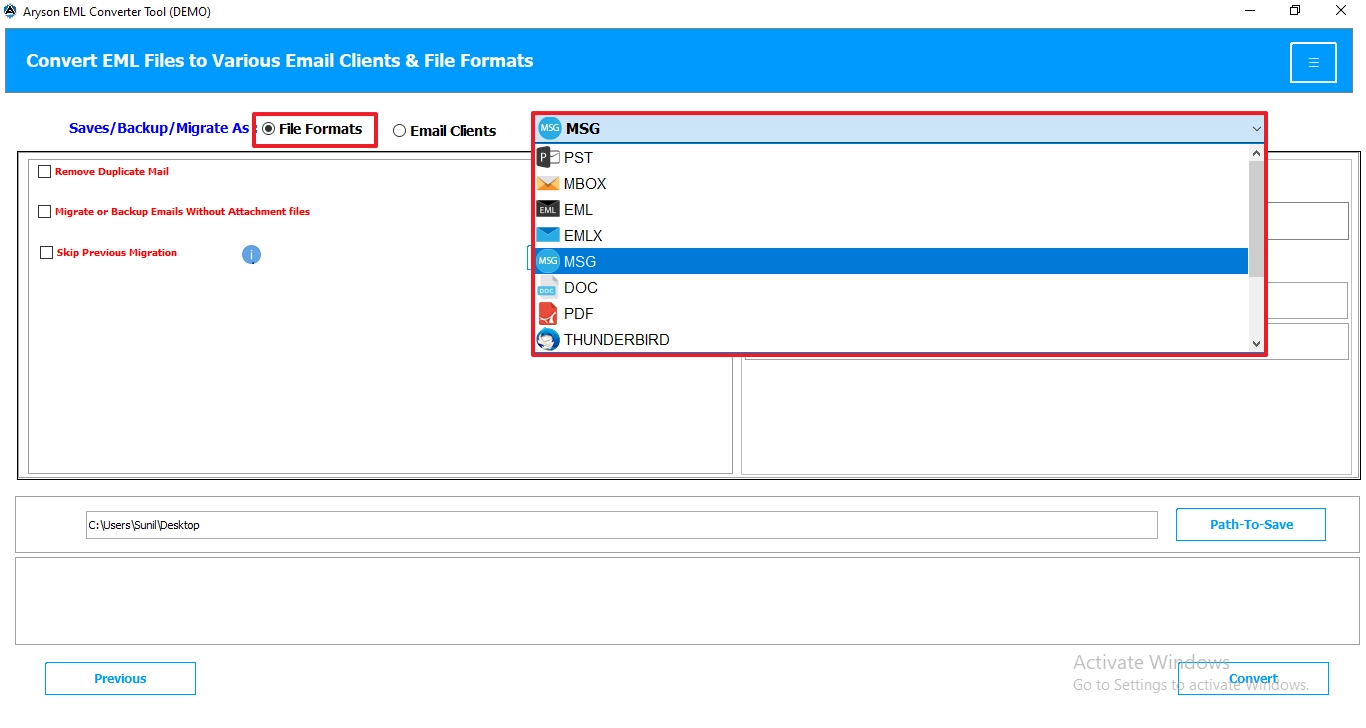Choose MBOX from the format list
Viewport: 1366px width, 728px height.
point(892,183)
